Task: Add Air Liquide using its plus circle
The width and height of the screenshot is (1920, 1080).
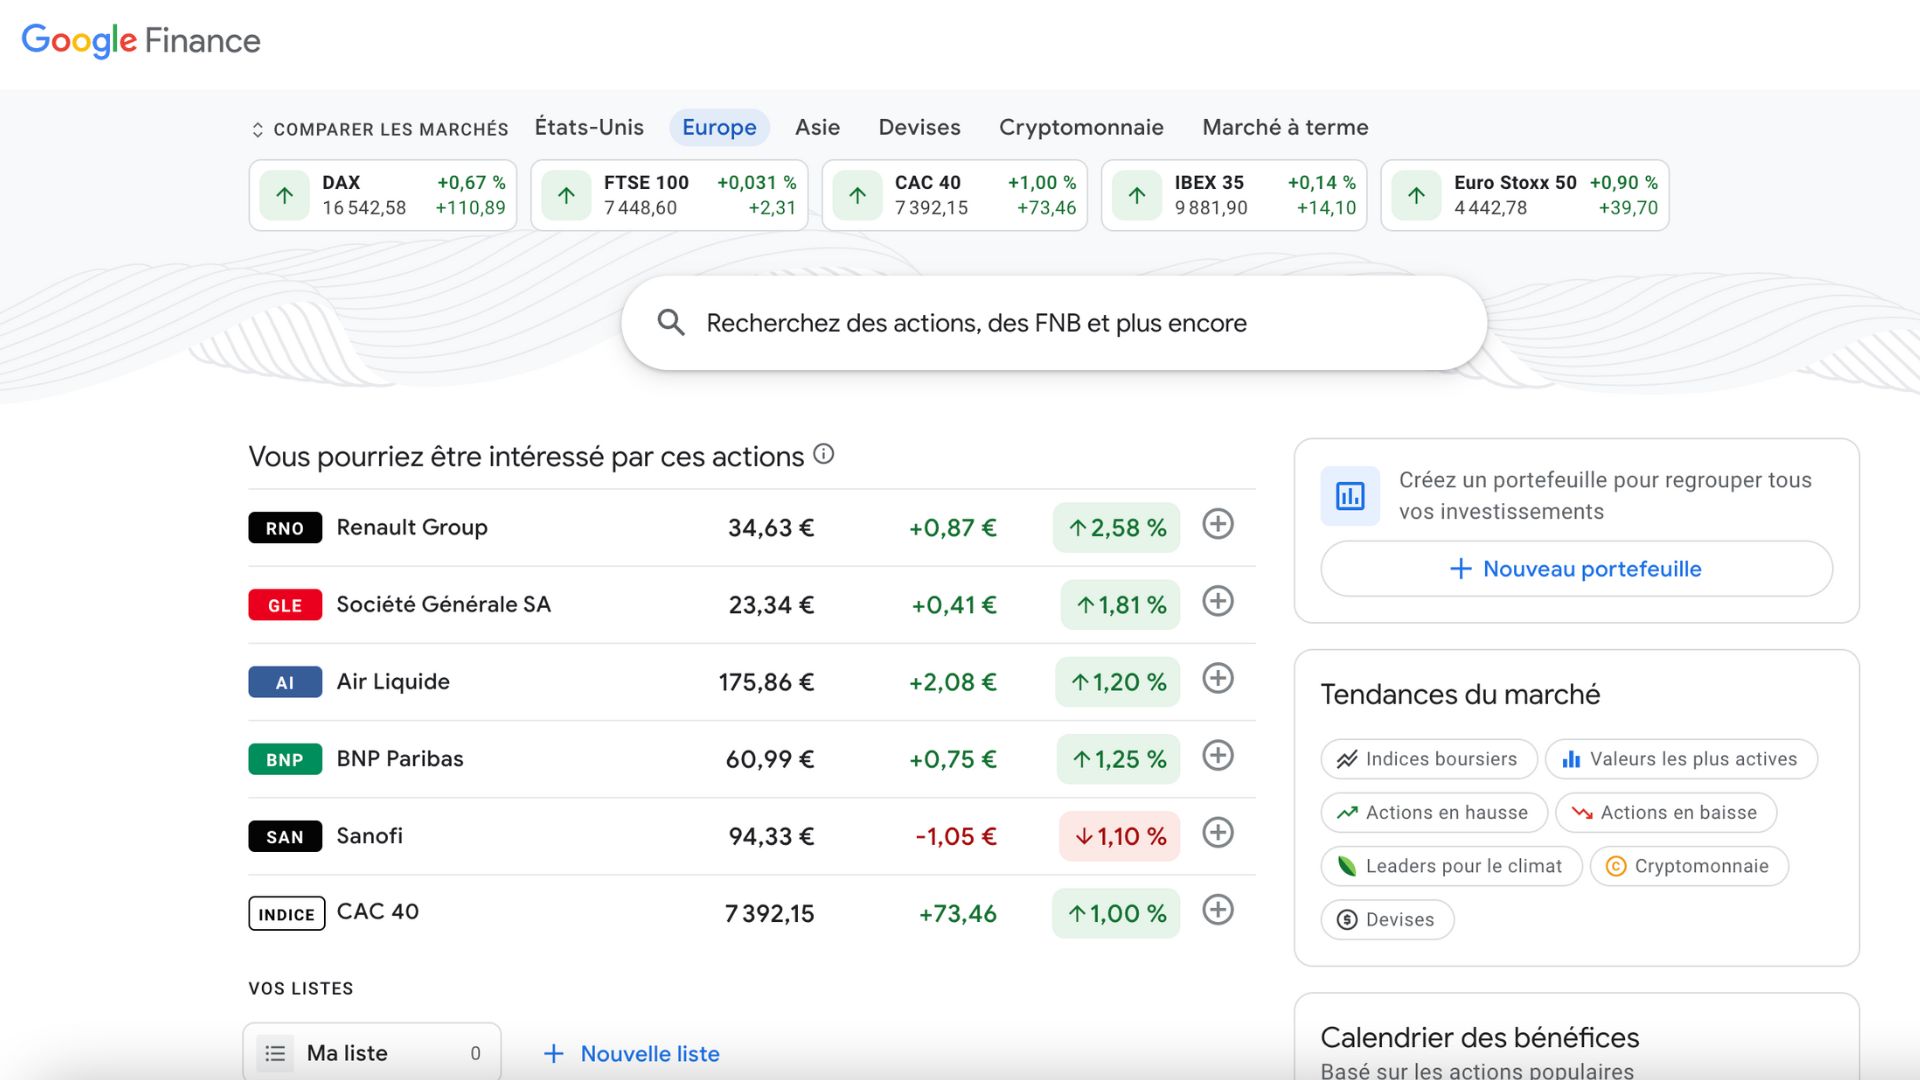Action: 1217,678
